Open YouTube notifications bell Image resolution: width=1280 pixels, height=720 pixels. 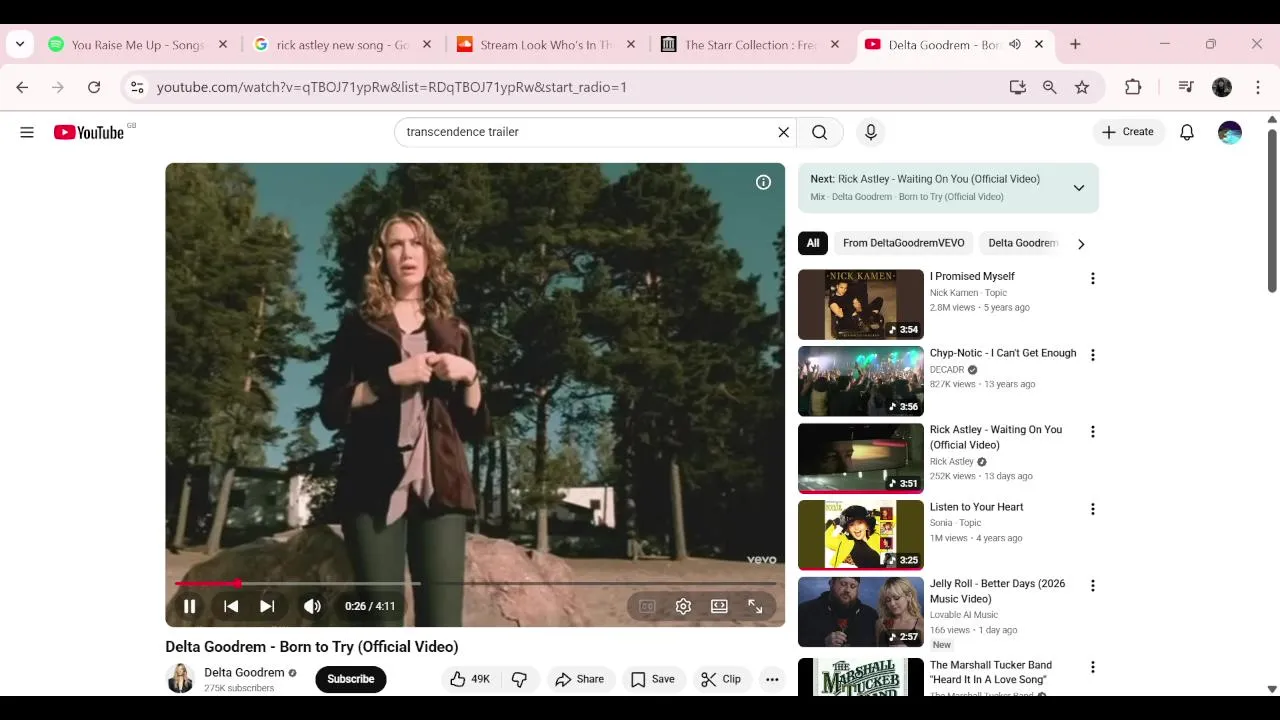point(1187,132)
